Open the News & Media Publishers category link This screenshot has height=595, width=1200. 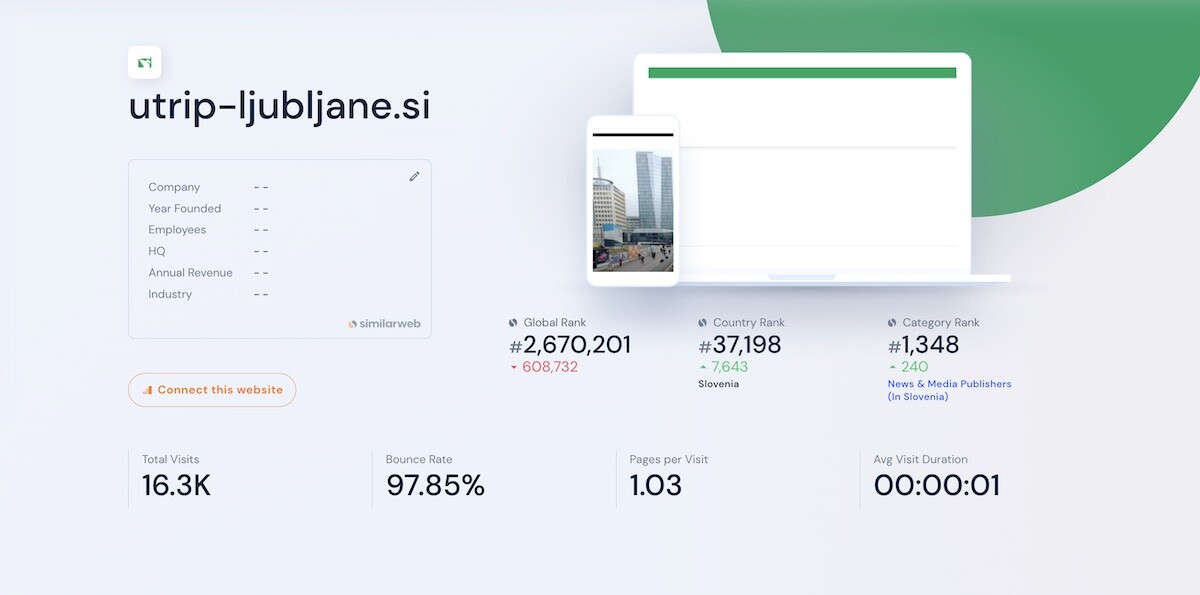(949, 390)
